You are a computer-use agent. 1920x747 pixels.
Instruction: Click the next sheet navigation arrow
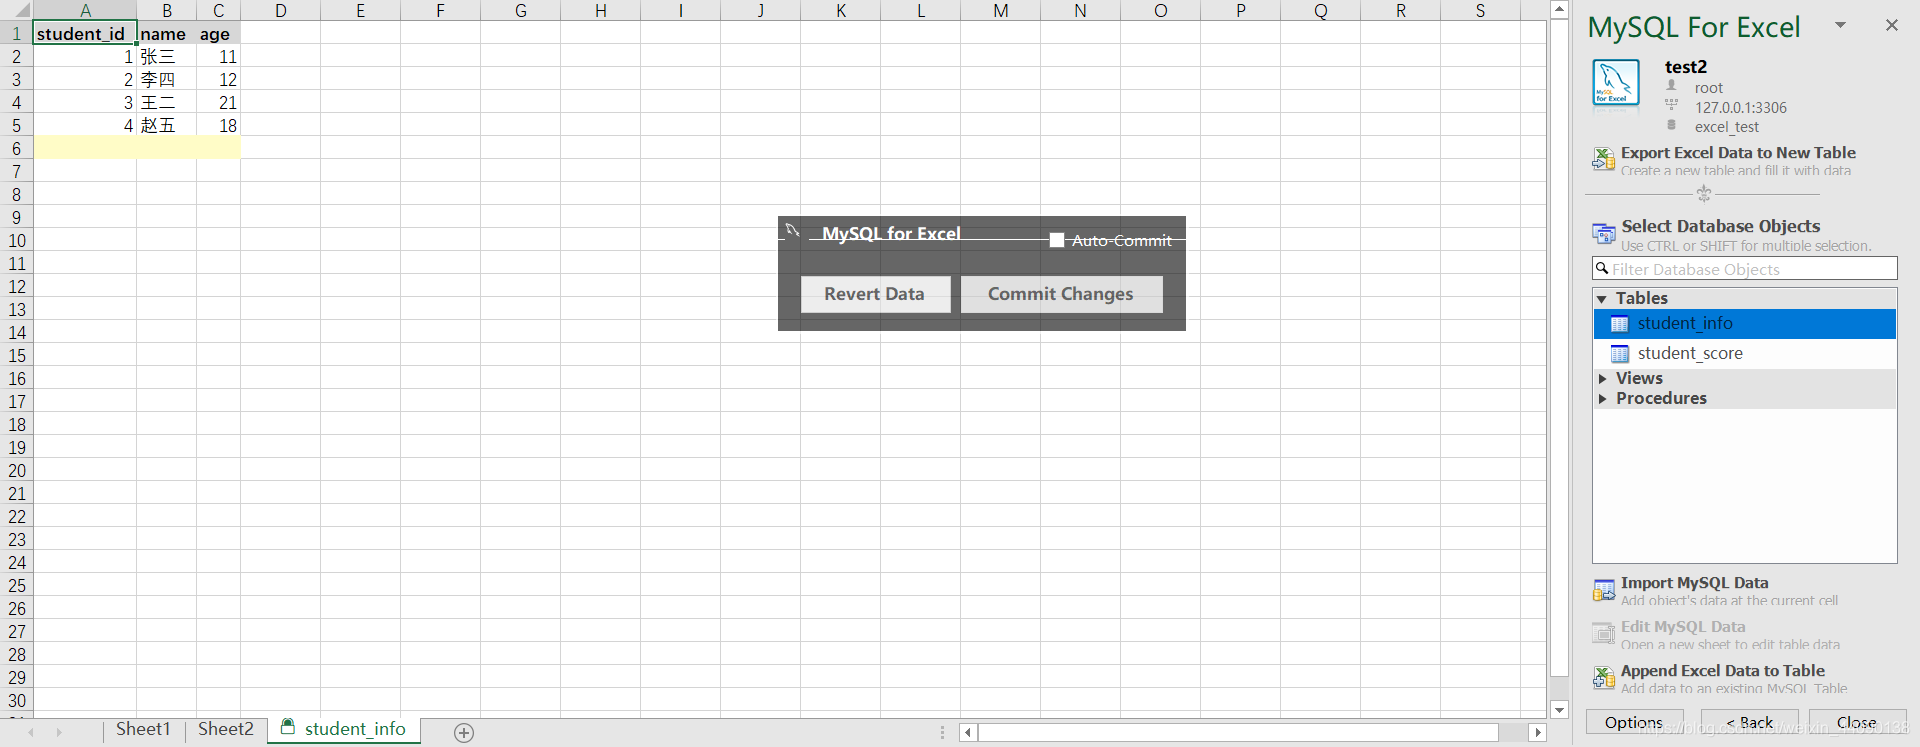(59, 733)
